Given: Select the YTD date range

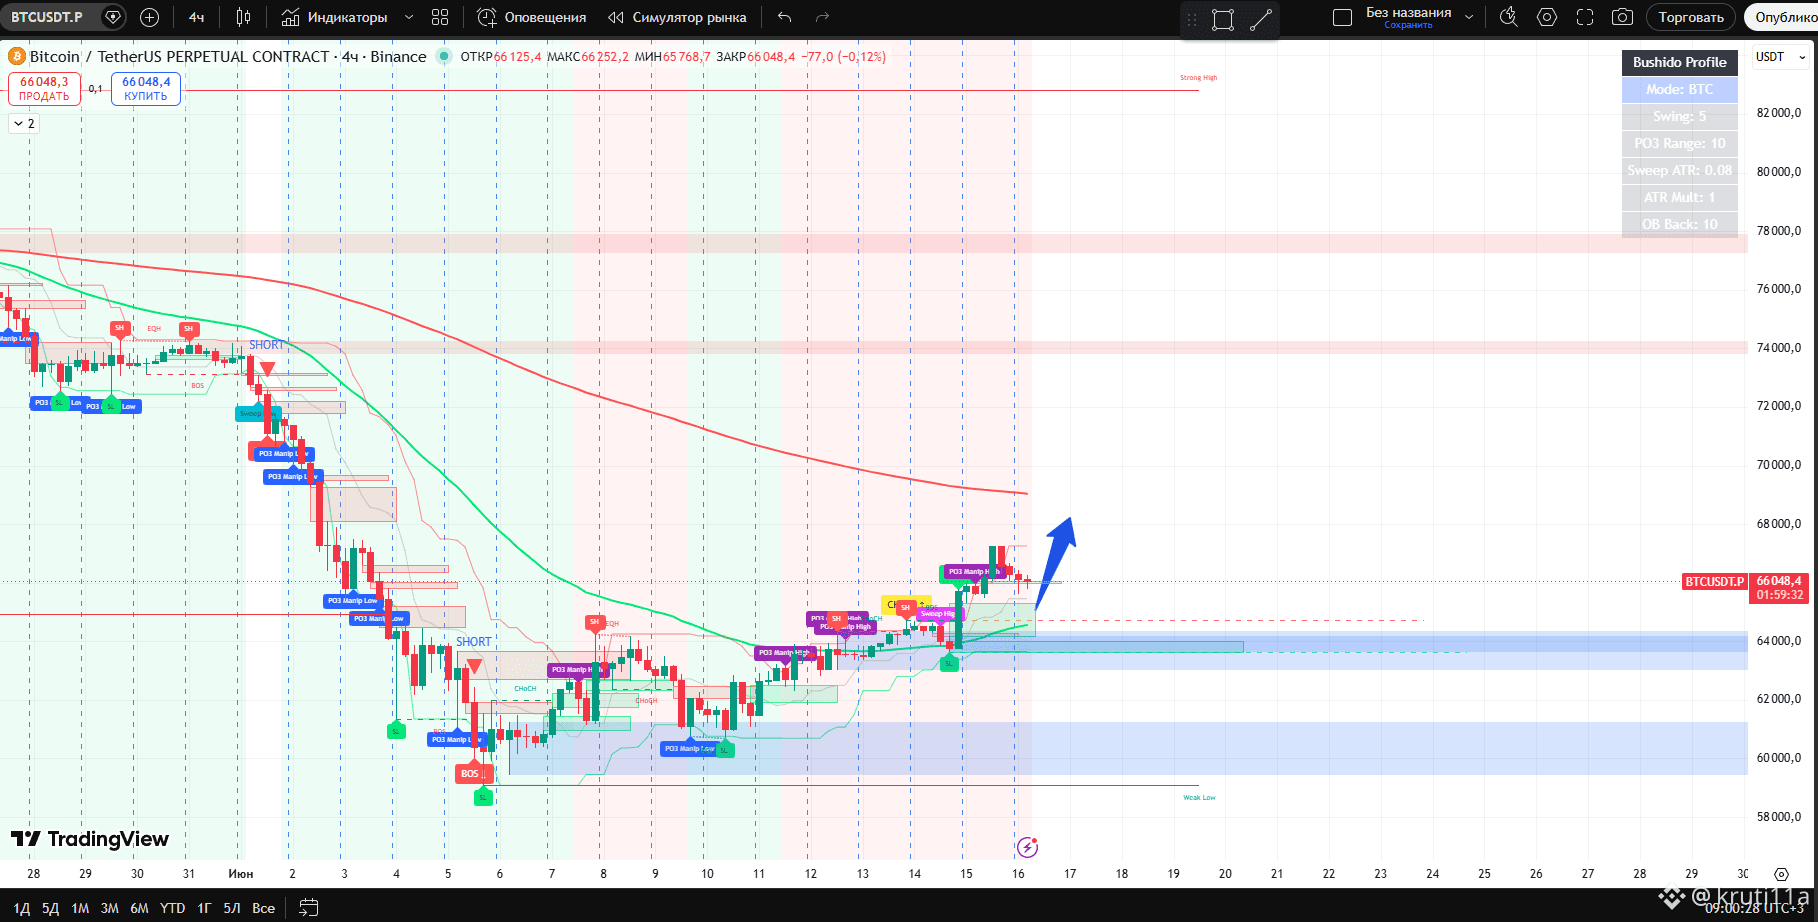Looking at the screenshot, I should (172, 908).
